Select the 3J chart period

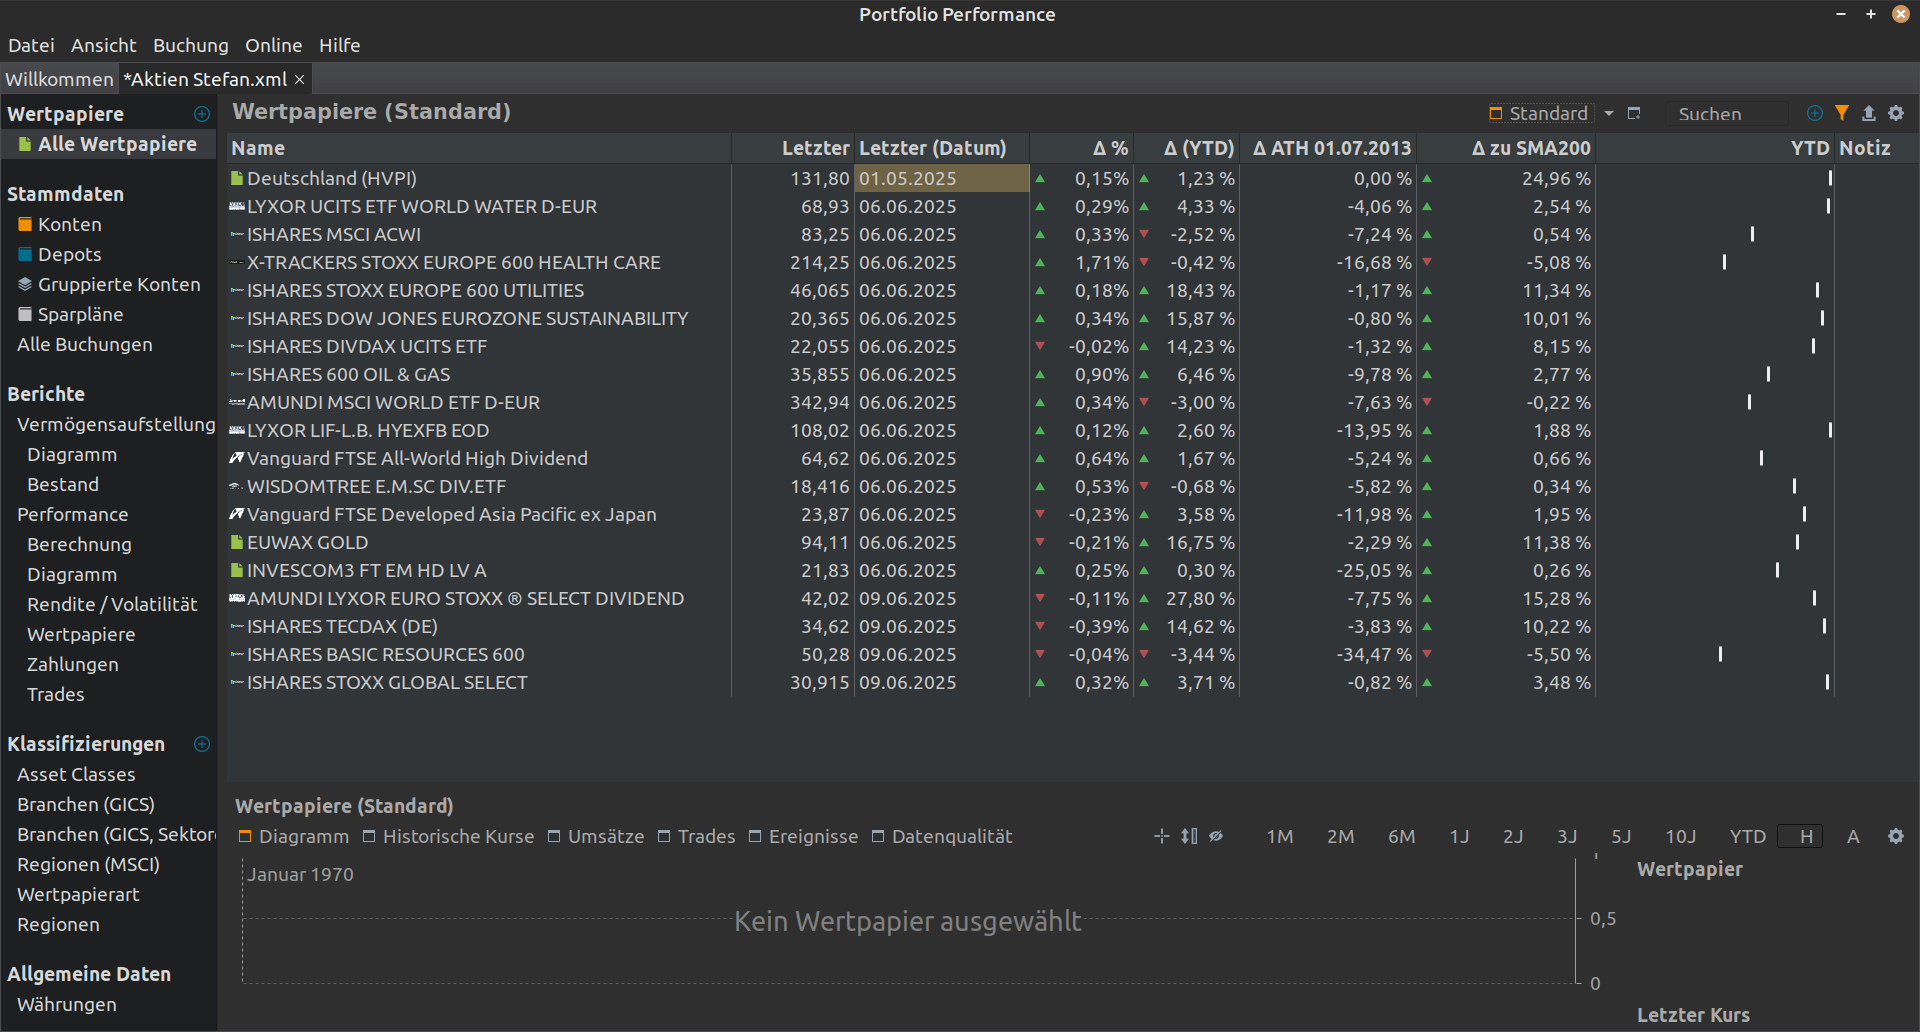click(x=1567, y=836)
